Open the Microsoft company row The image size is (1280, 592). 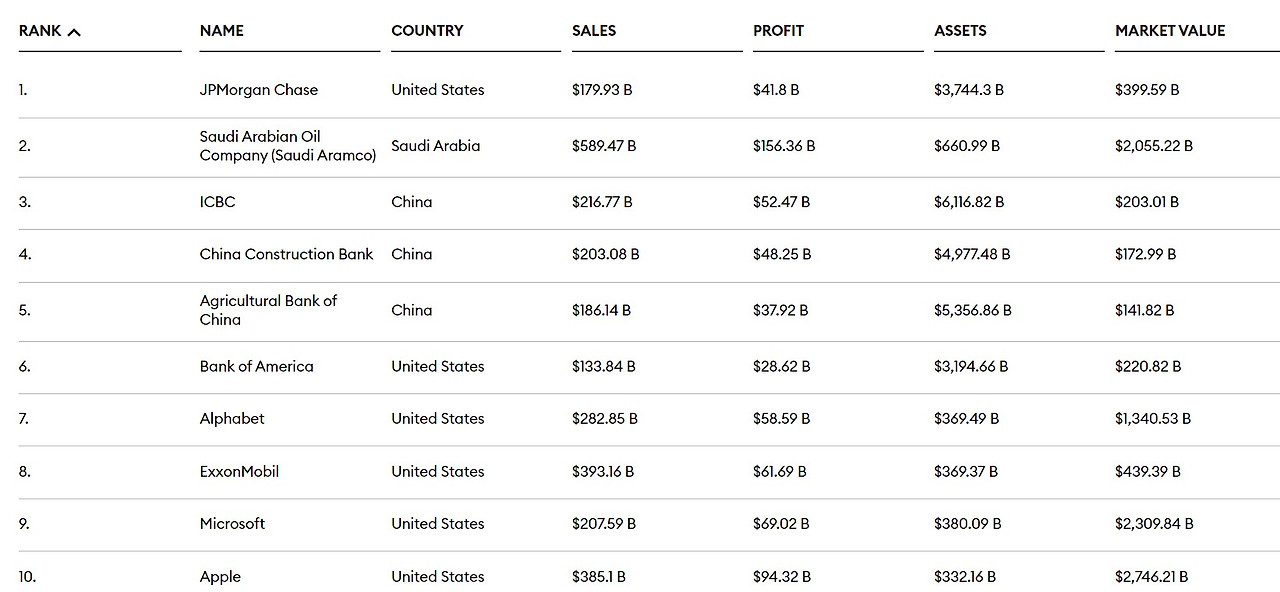click(x=232, y=524)
